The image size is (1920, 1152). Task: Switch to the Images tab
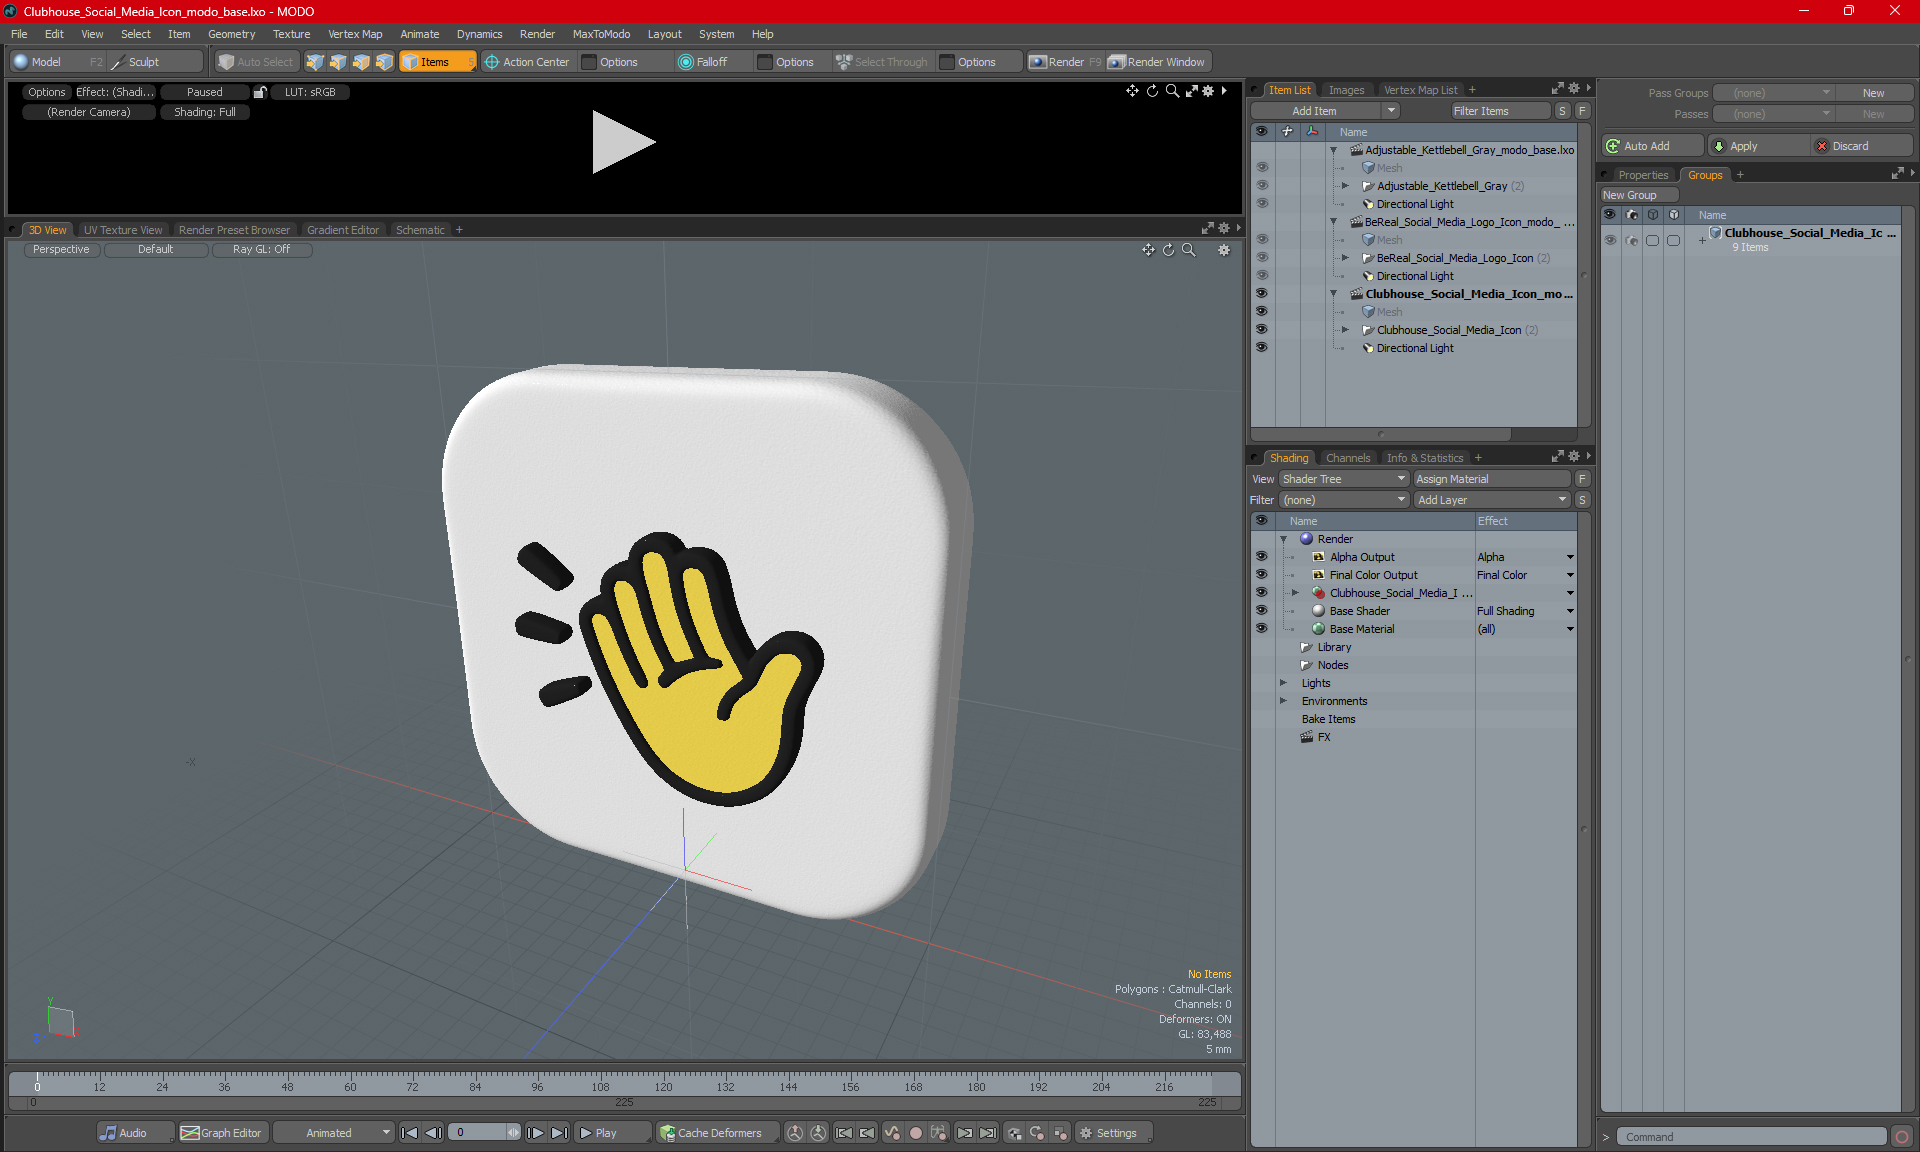(1346, 90)
